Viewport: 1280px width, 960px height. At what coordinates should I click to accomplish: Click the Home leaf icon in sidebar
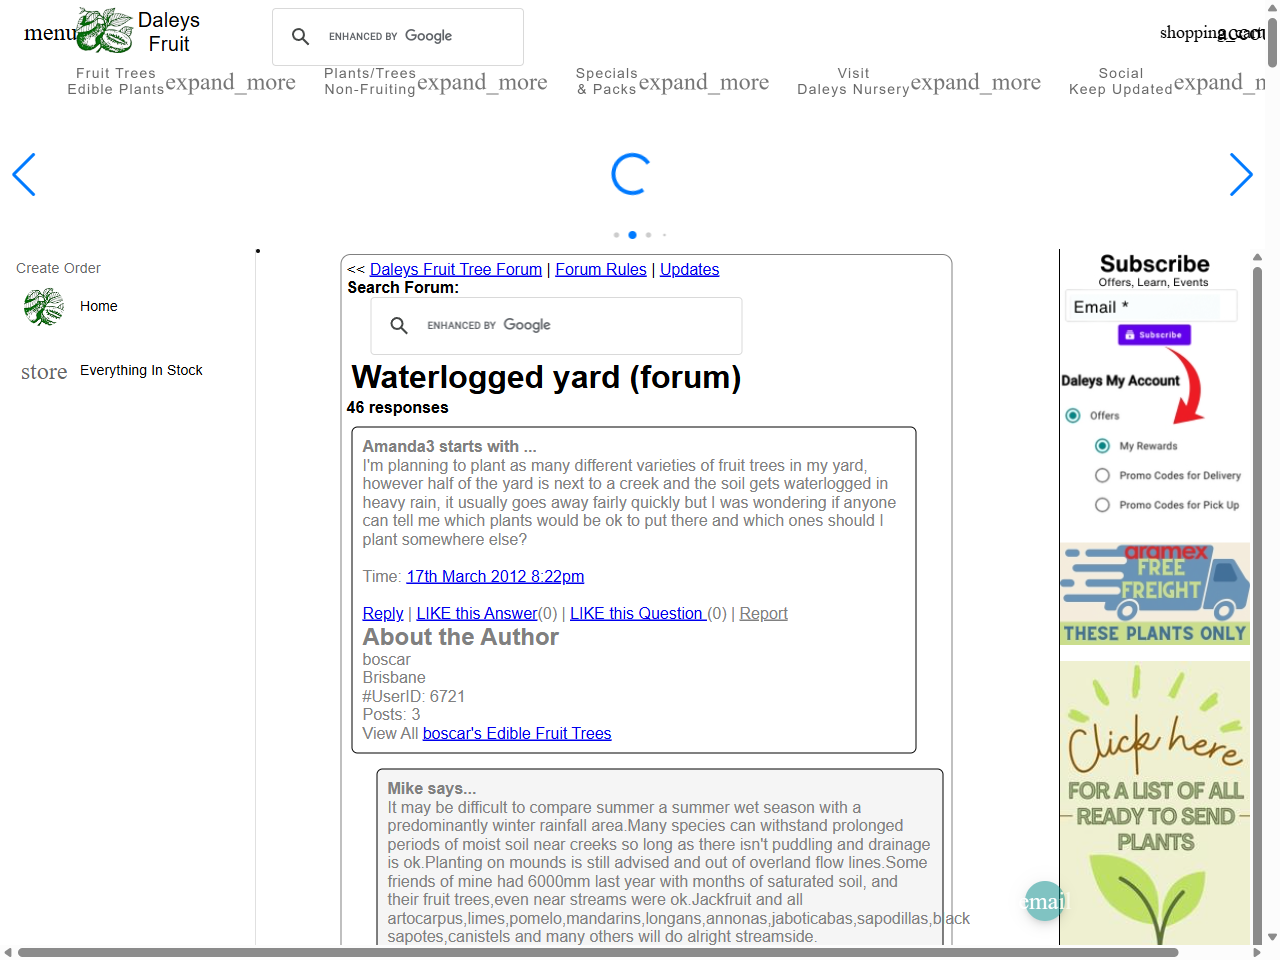[44, 307]
